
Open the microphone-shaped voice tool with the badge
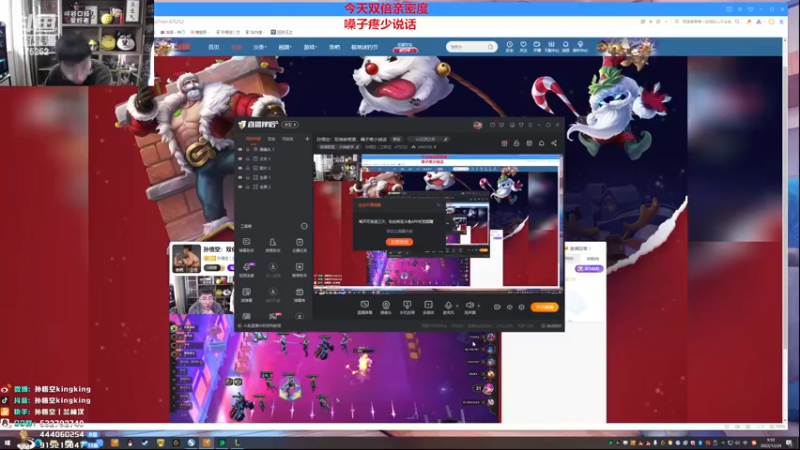246,269
